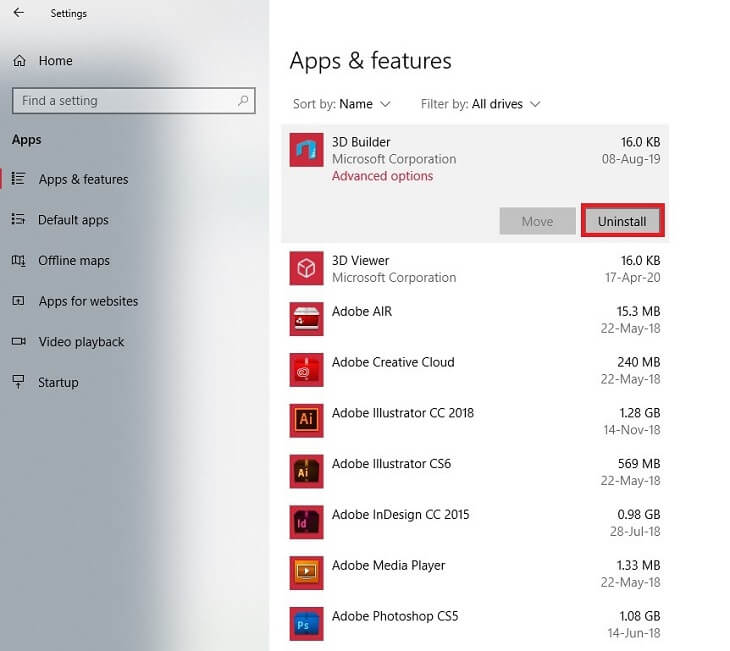Click the Adobe Media Player icon

pos(305,573)
